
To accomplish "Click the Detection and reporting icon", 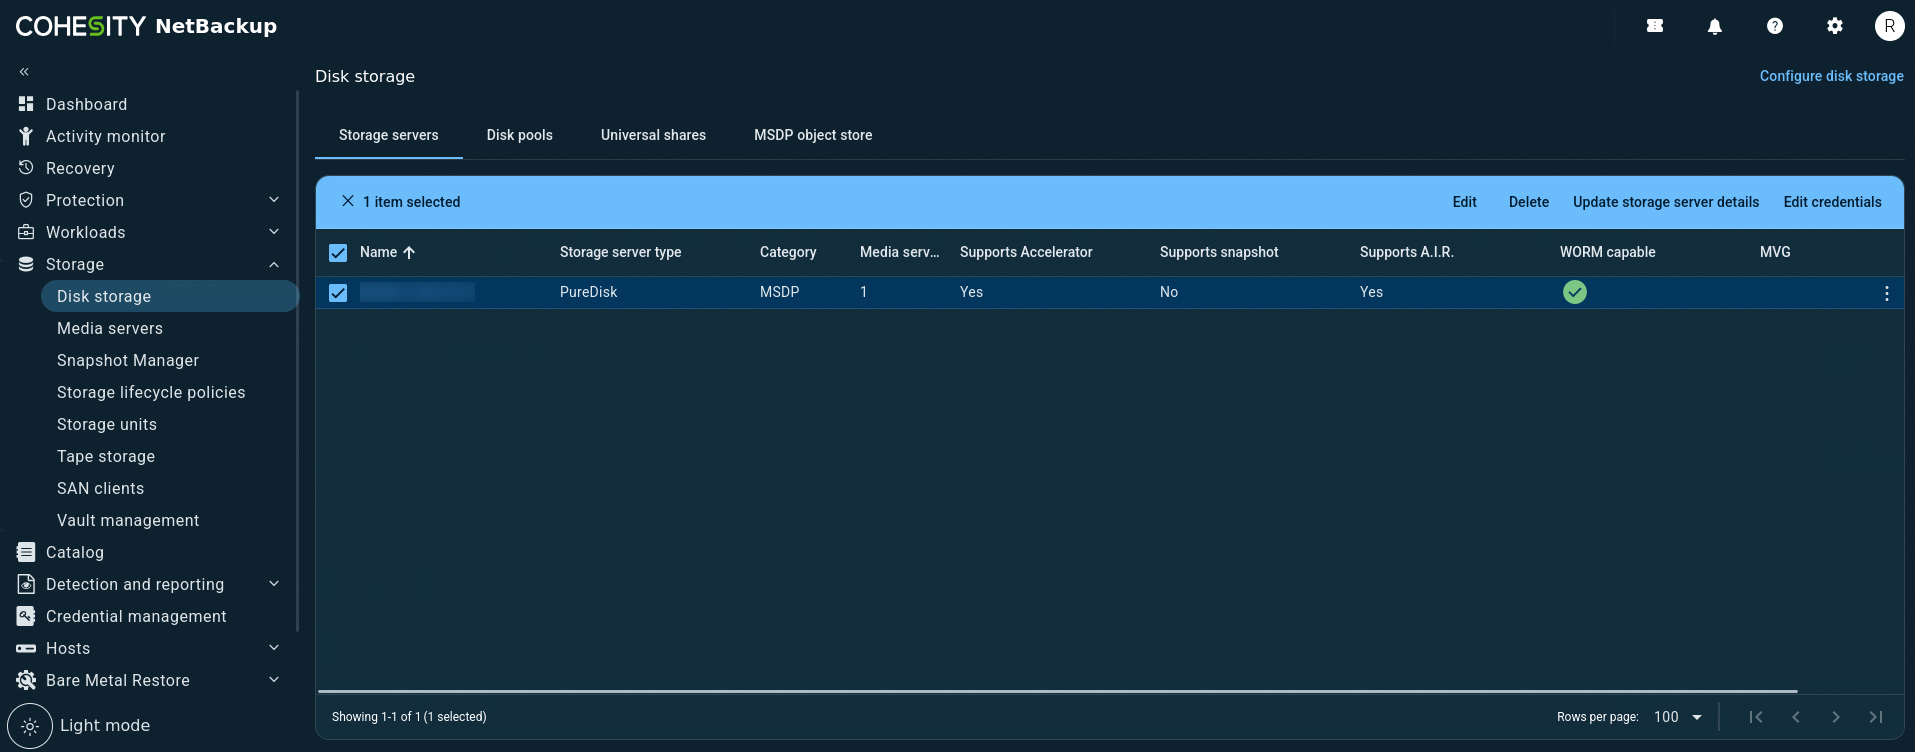I will tap(26, 584).
